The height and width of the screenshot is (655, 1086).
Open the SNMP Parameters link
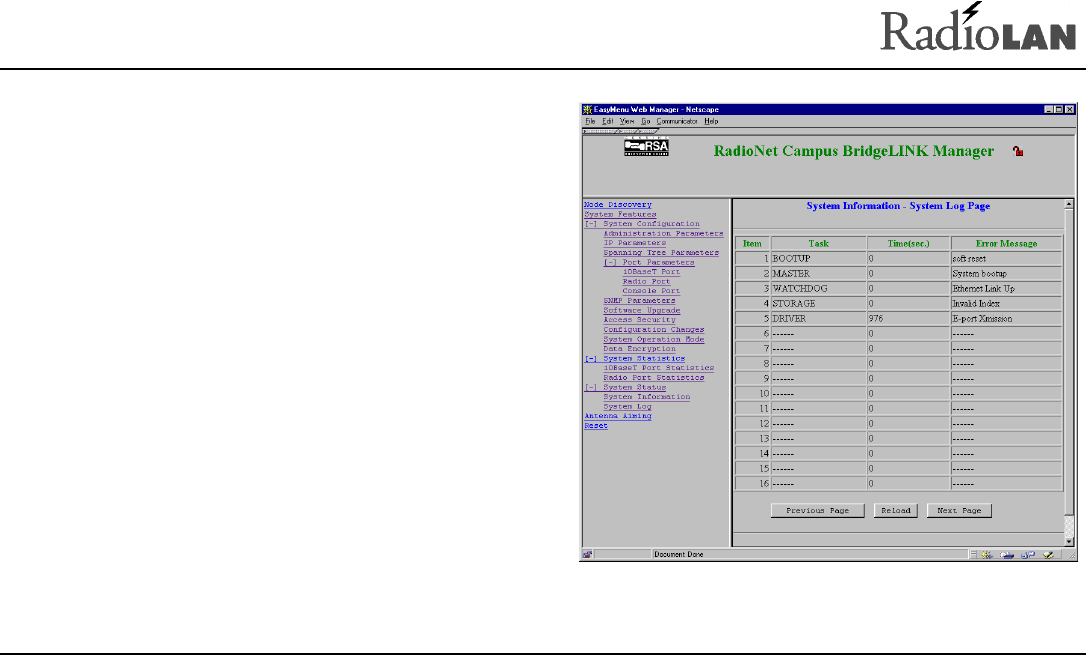click(x=639, y=301)
